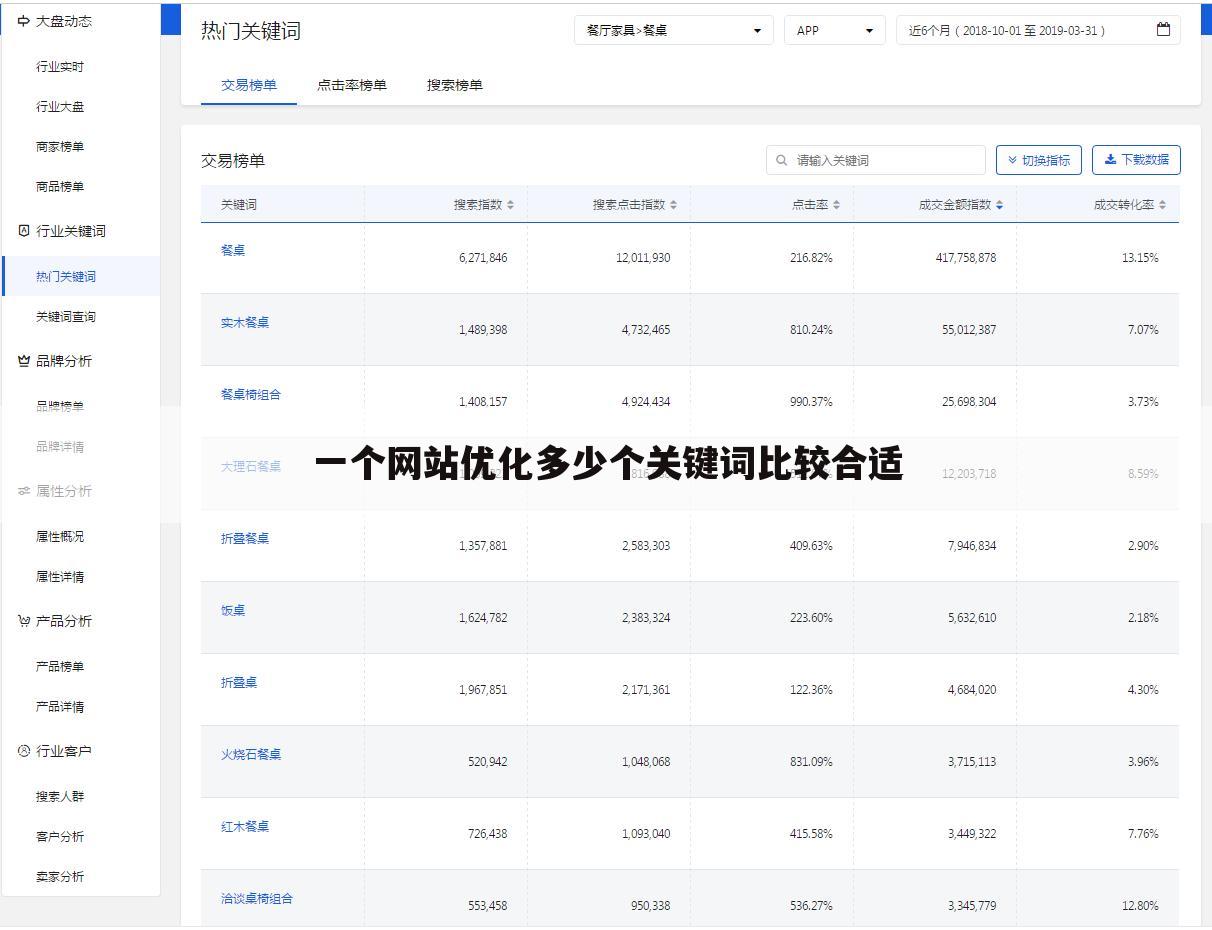Click the 产品分析 shopping icon

point(23,621)
